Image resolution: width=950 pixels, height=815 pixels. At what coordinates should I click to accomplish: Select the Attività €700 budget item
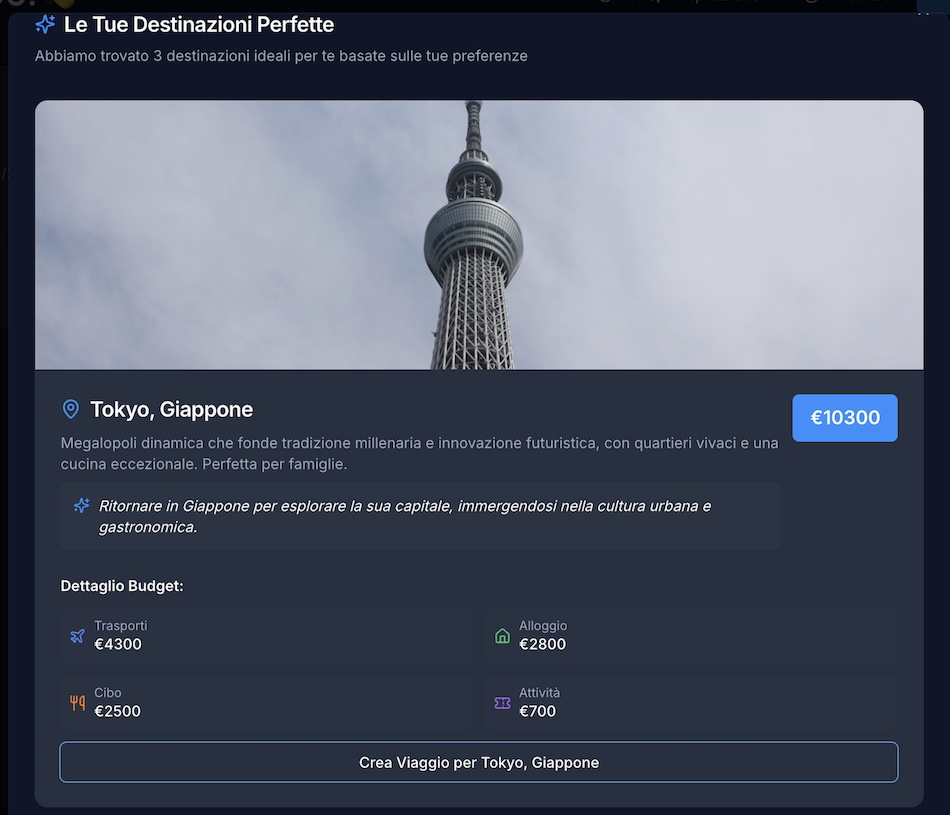pos(691,703)
